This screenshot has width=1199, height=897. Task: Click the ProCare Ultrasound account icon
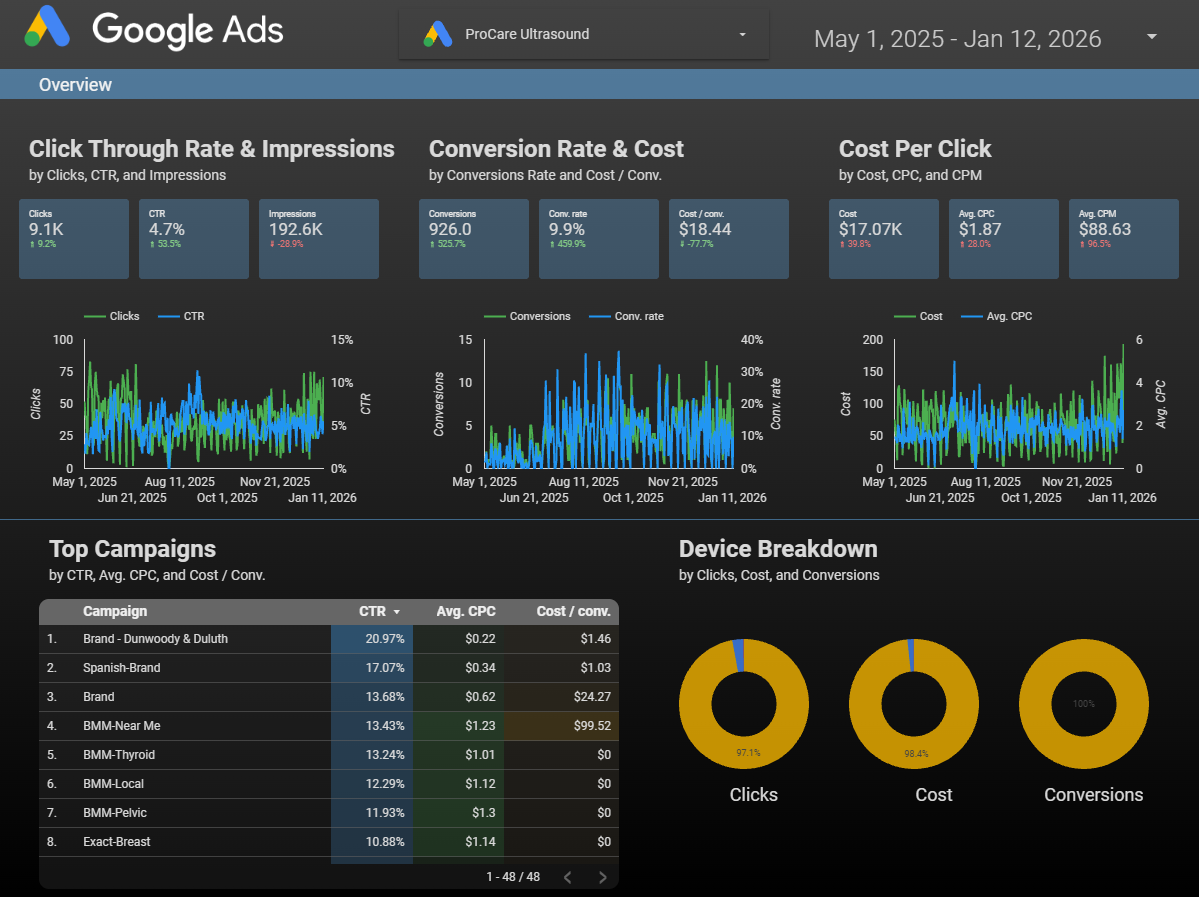[438, 34]
